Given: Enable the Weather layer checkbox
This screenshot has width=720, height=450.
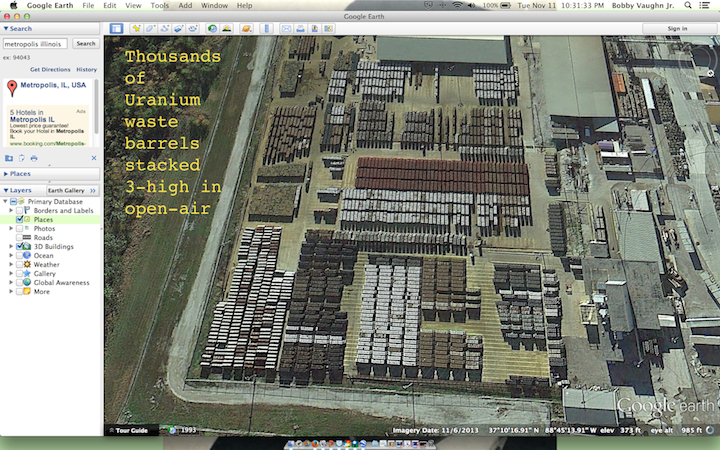Looking at the screenshot, I should [19, 264].
